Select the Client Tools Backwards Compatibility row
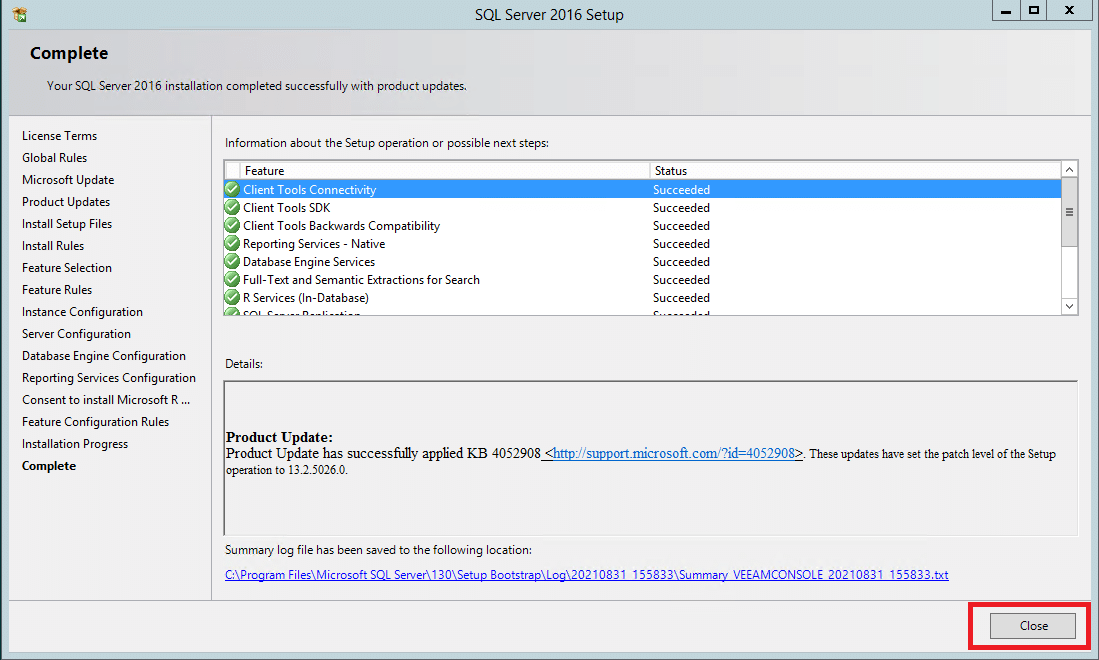Viewport: 1099px width, 660px height. pyautogui.click(x=643, y=226)
